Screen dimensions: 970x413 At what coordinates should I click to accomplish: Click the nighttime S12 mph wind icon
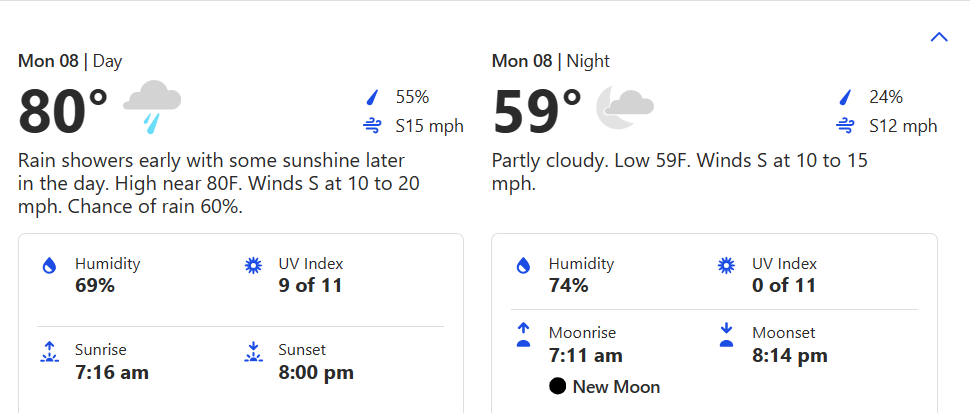(x=846, y=126)
